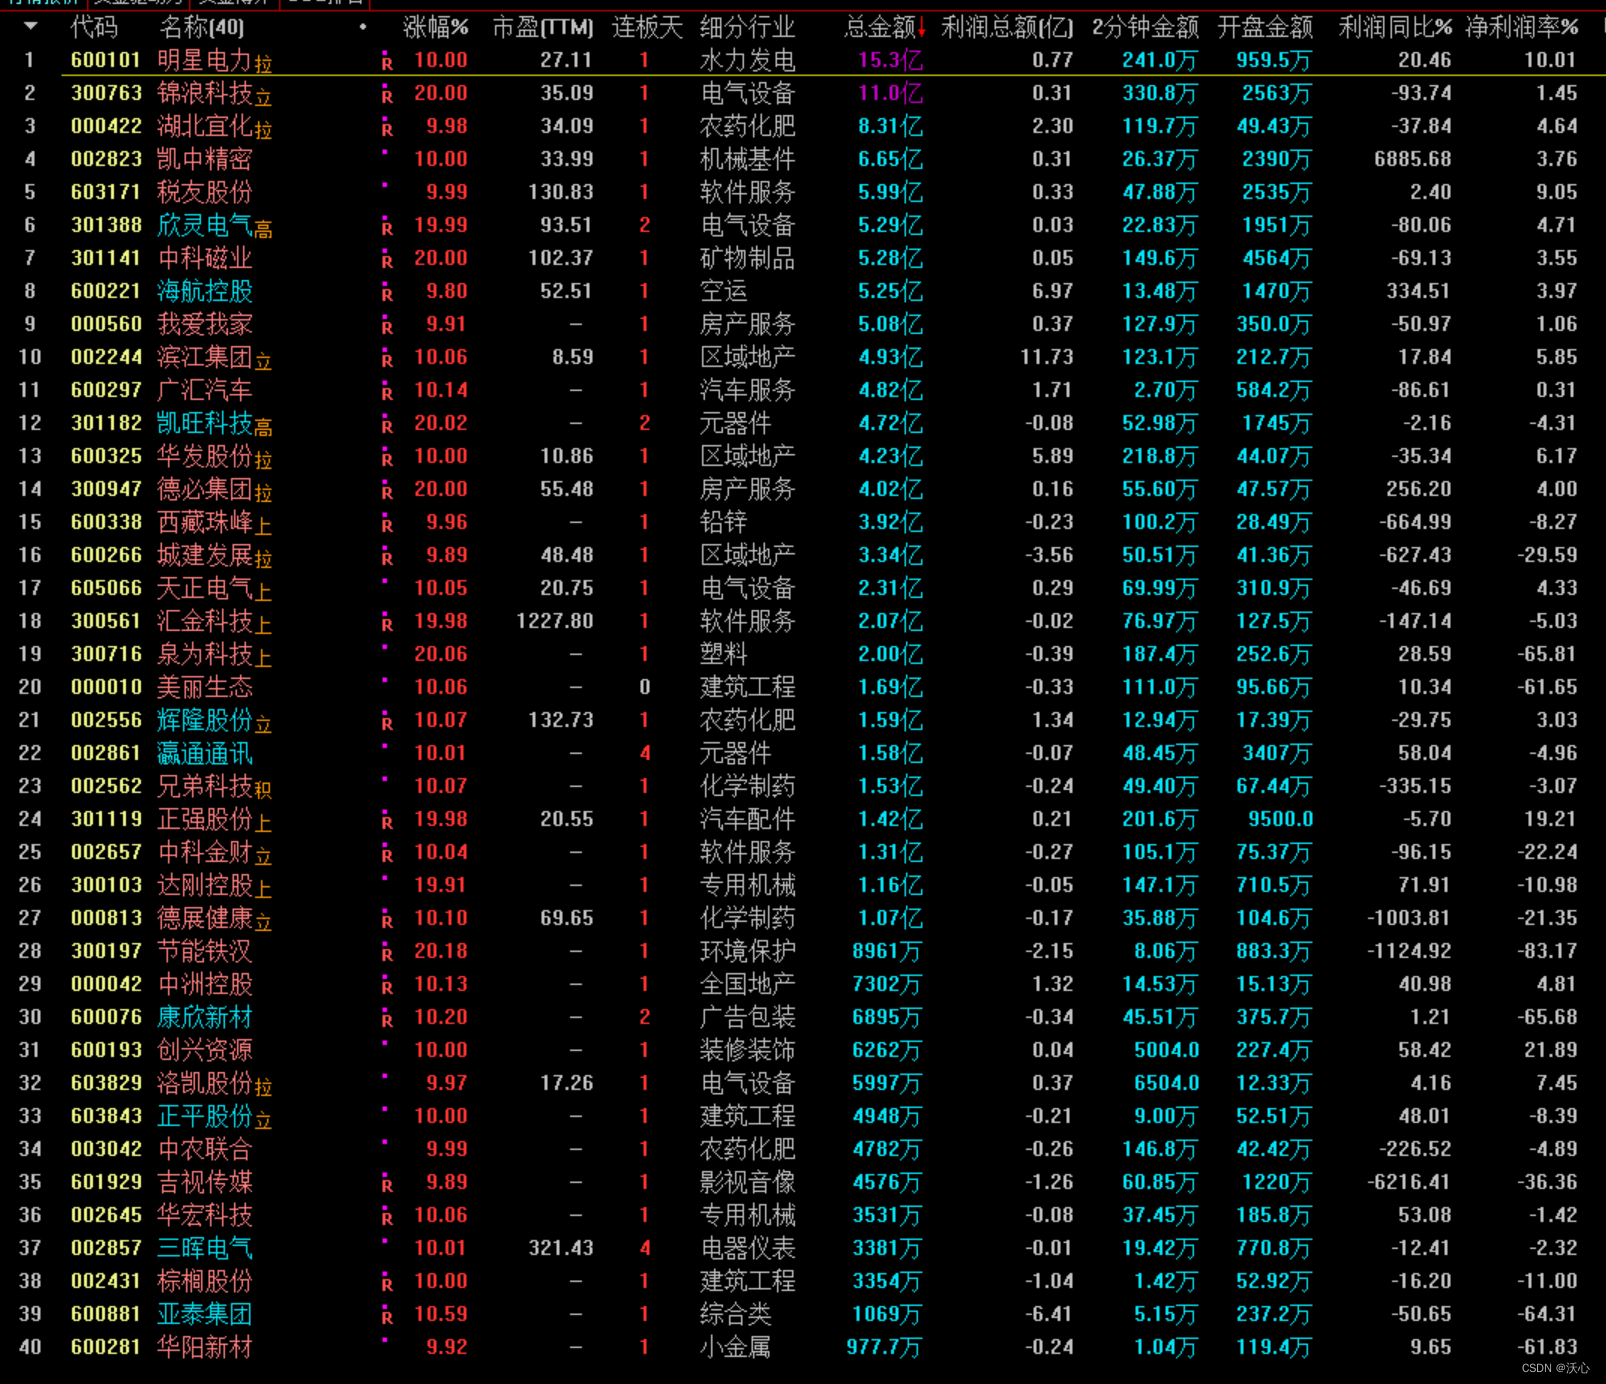Click the R marker in 德必集团 row
The width and height of the screenshot is (1606, 1384).
coord(387,492)
